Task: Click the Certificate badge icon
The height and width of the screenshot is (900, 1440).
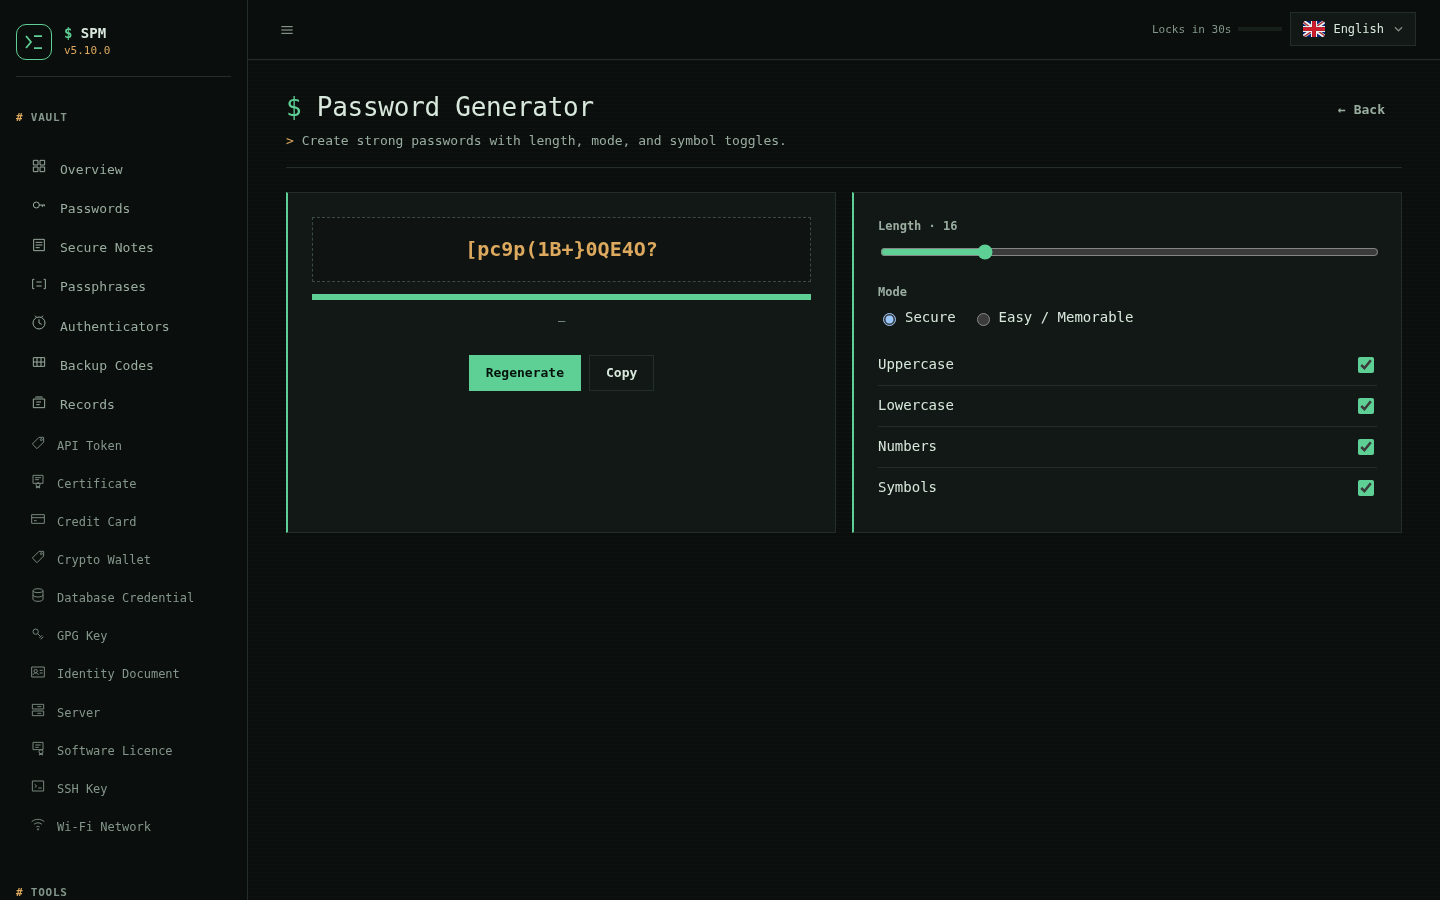Action: (38, 481)
